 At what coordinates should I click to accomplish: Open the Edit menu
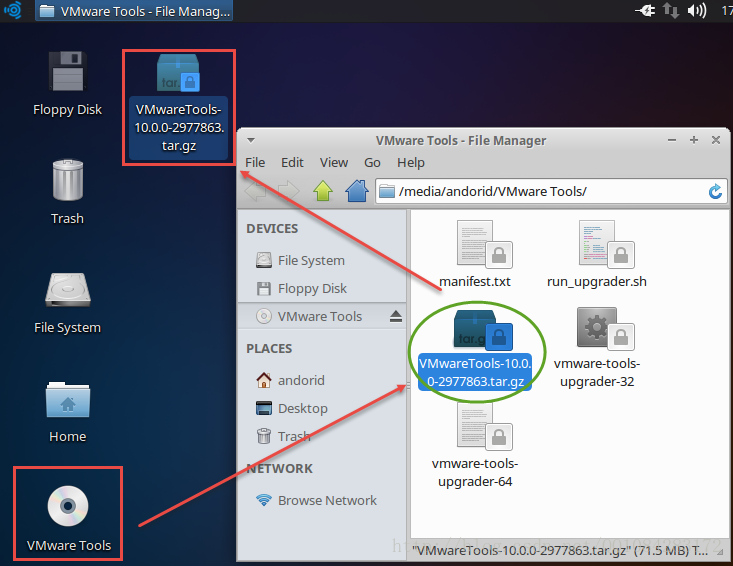[x=292, y=163]
